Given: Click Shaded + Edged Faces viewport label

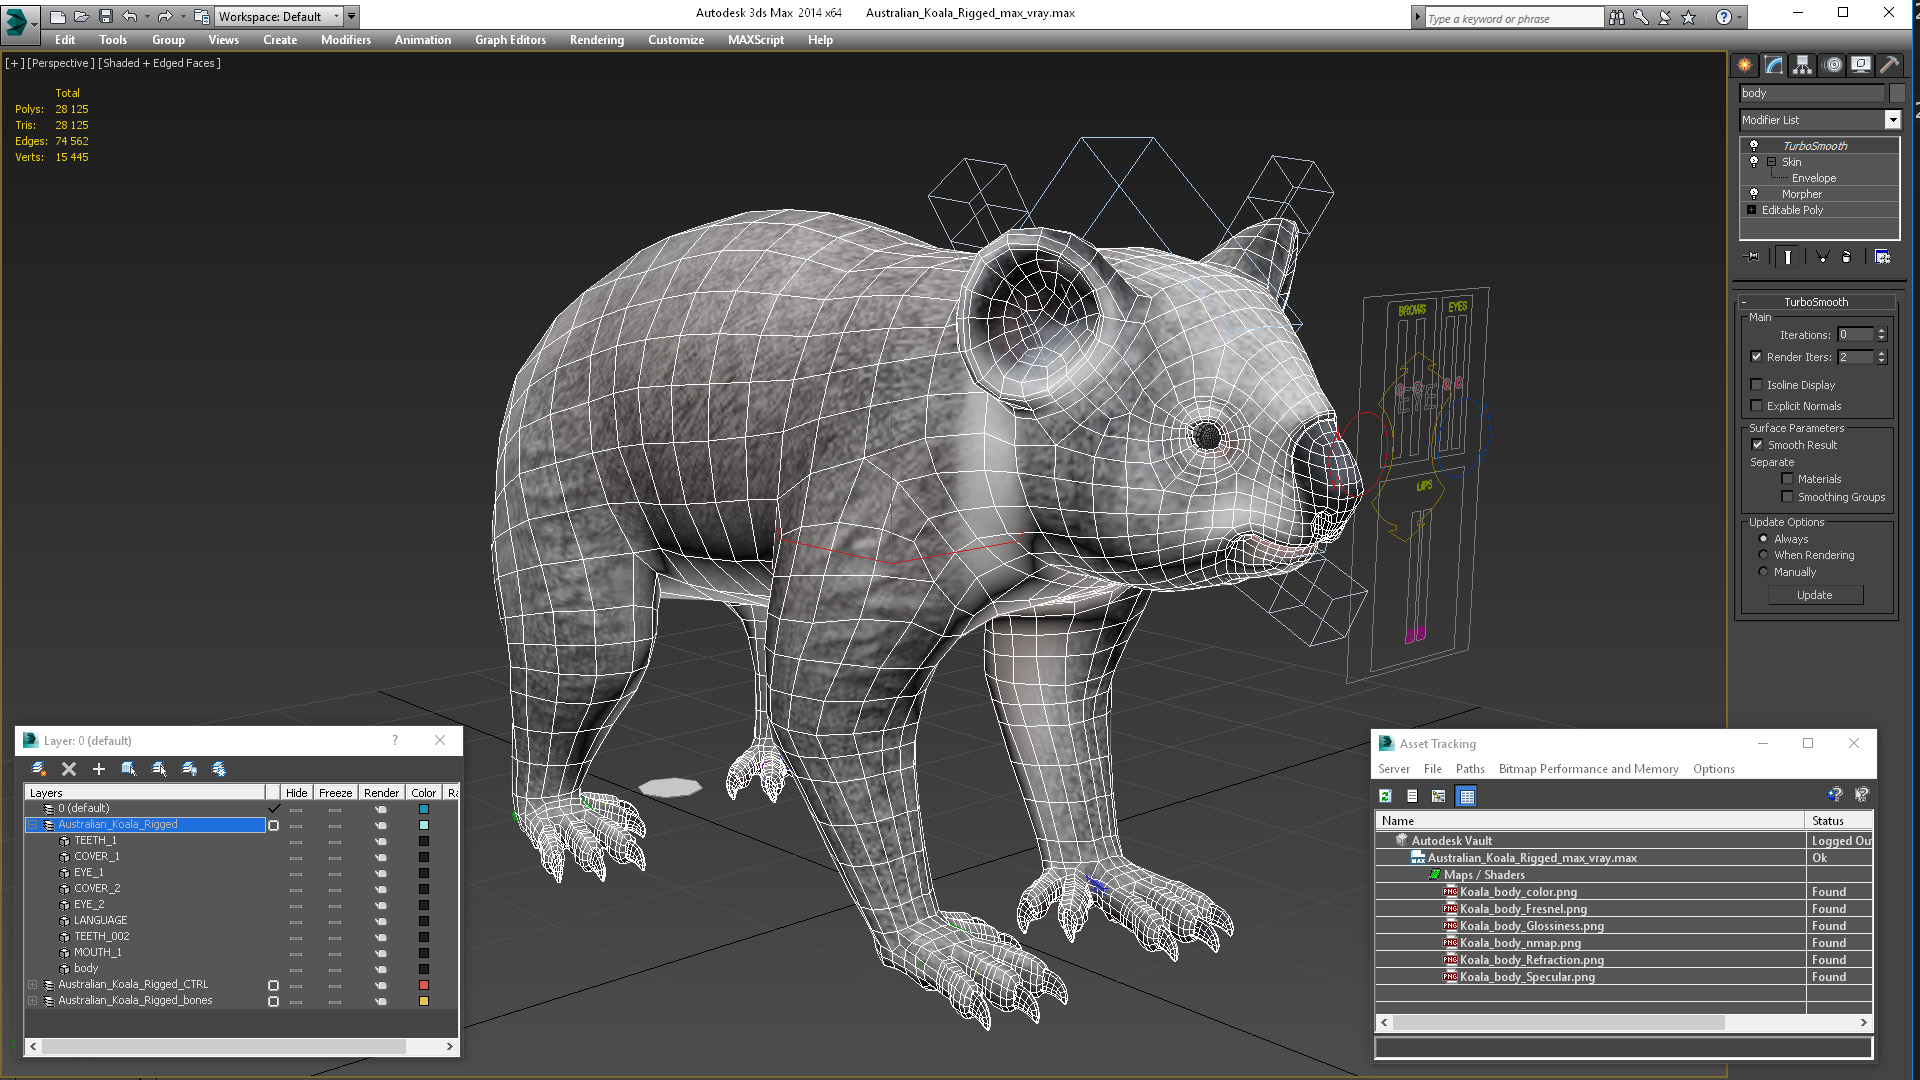Looking at the screenshot, I should point(160,63).
